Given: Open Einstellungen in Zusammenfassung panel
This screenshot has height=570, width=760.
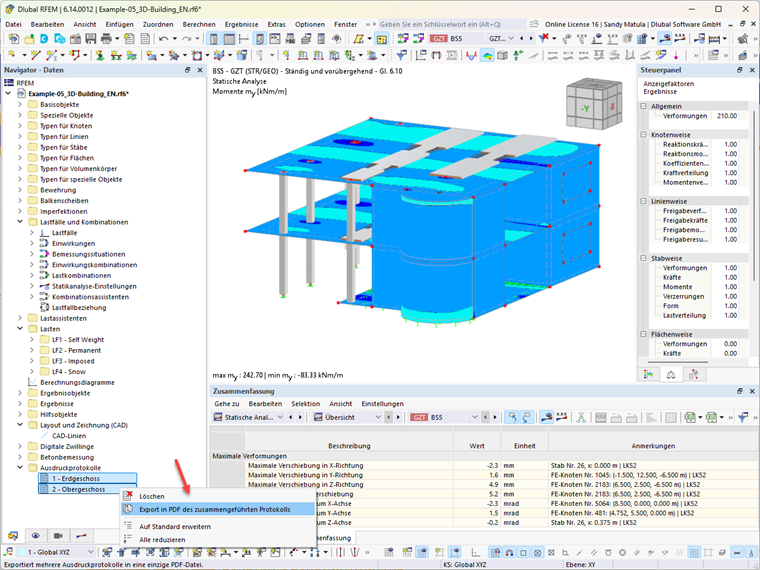Looking at the screenshot, I should pos(382,404).
